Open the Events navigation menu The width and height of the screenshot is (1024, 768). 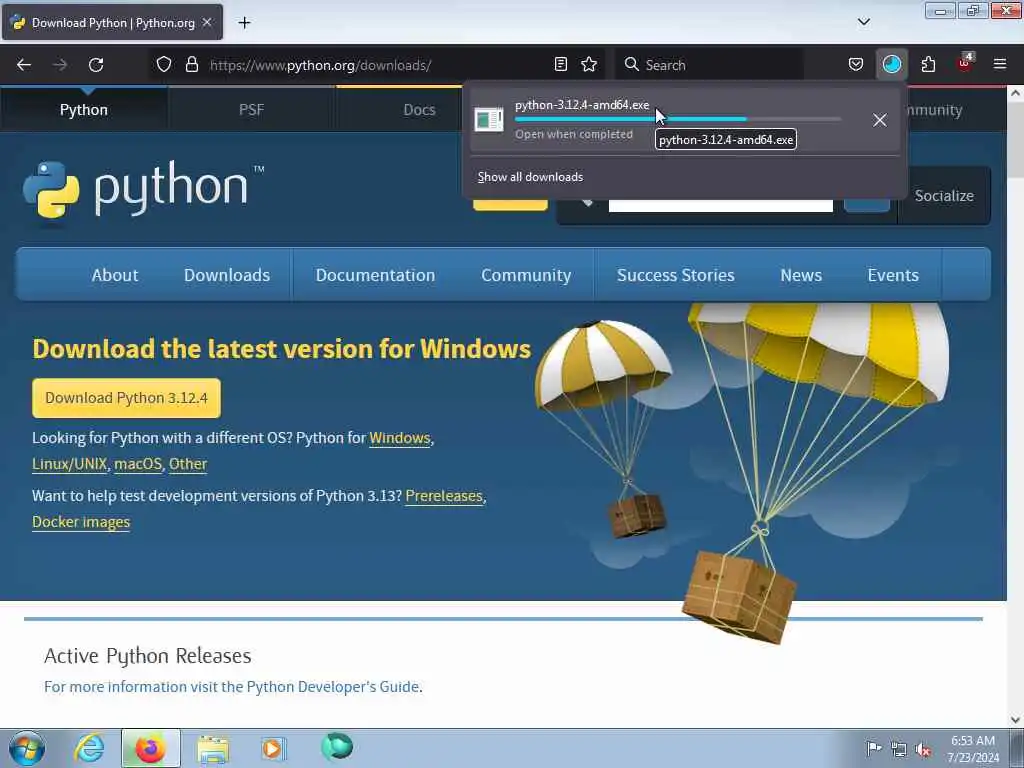(x=893, y=275)
